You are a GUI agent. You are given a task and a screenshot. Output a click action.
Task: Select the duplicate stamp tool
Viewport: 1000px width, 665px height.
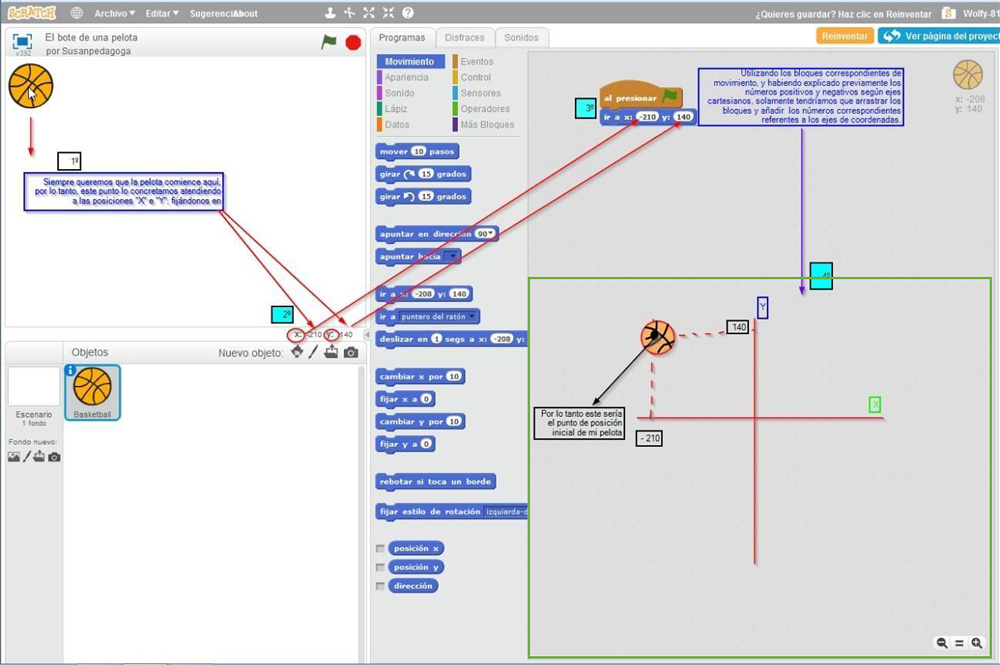(331, 13)
